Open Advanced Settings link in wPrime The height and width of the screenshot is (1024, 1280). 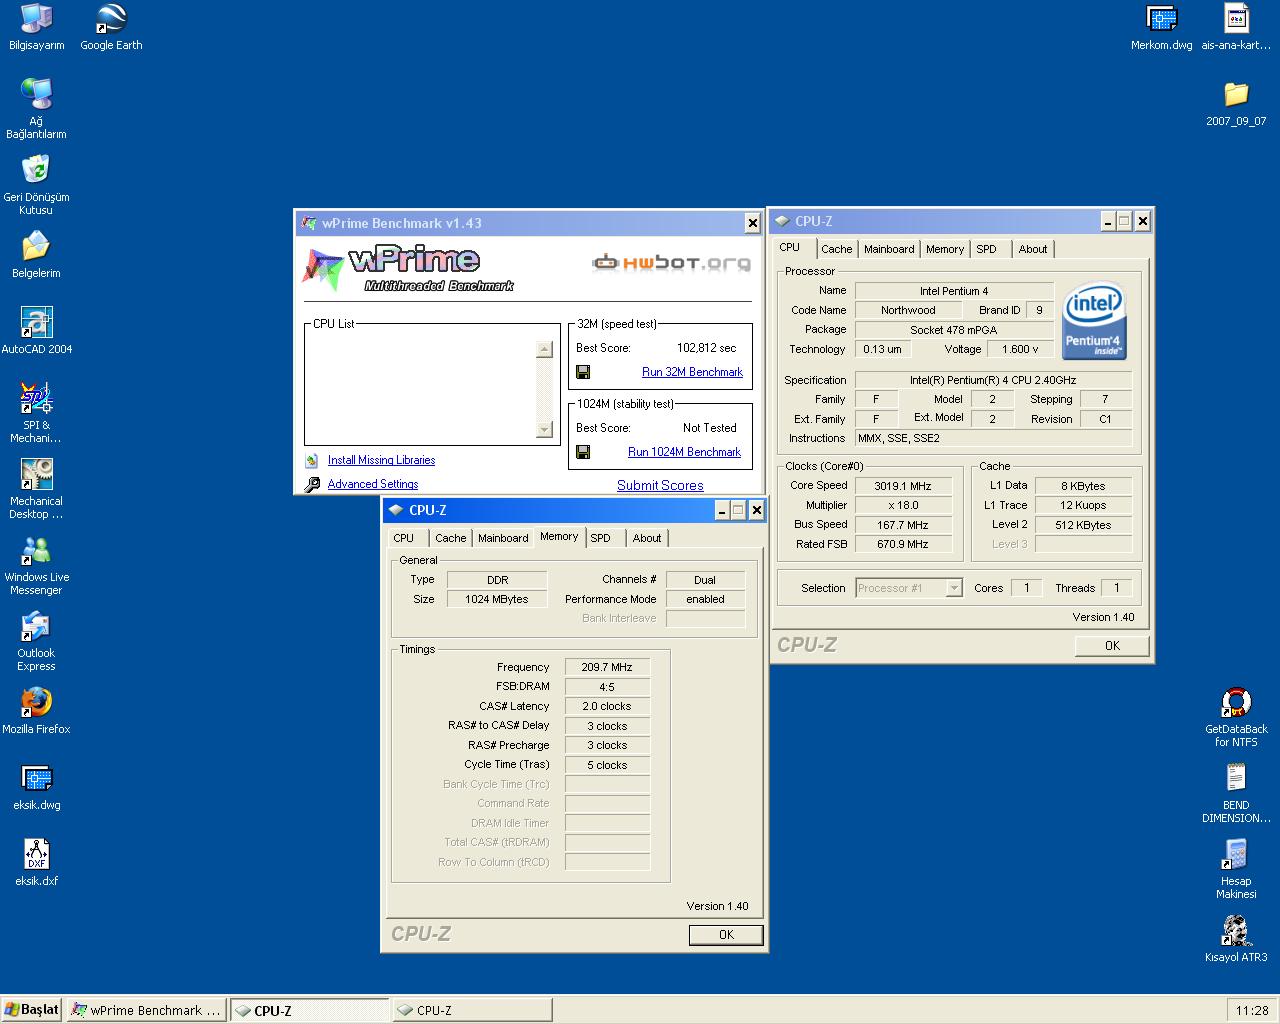[373, 484]
